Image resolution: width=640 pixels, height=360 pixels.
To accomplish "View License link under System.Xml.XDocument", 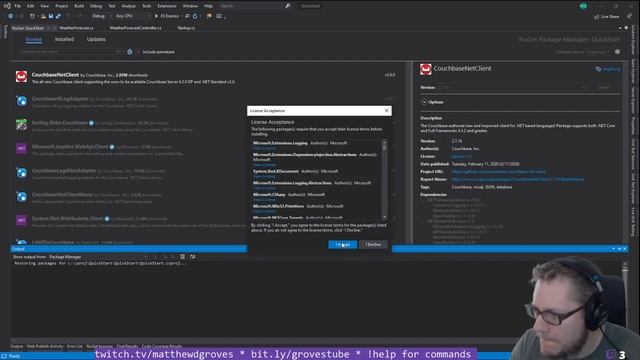I will (264, 176).
